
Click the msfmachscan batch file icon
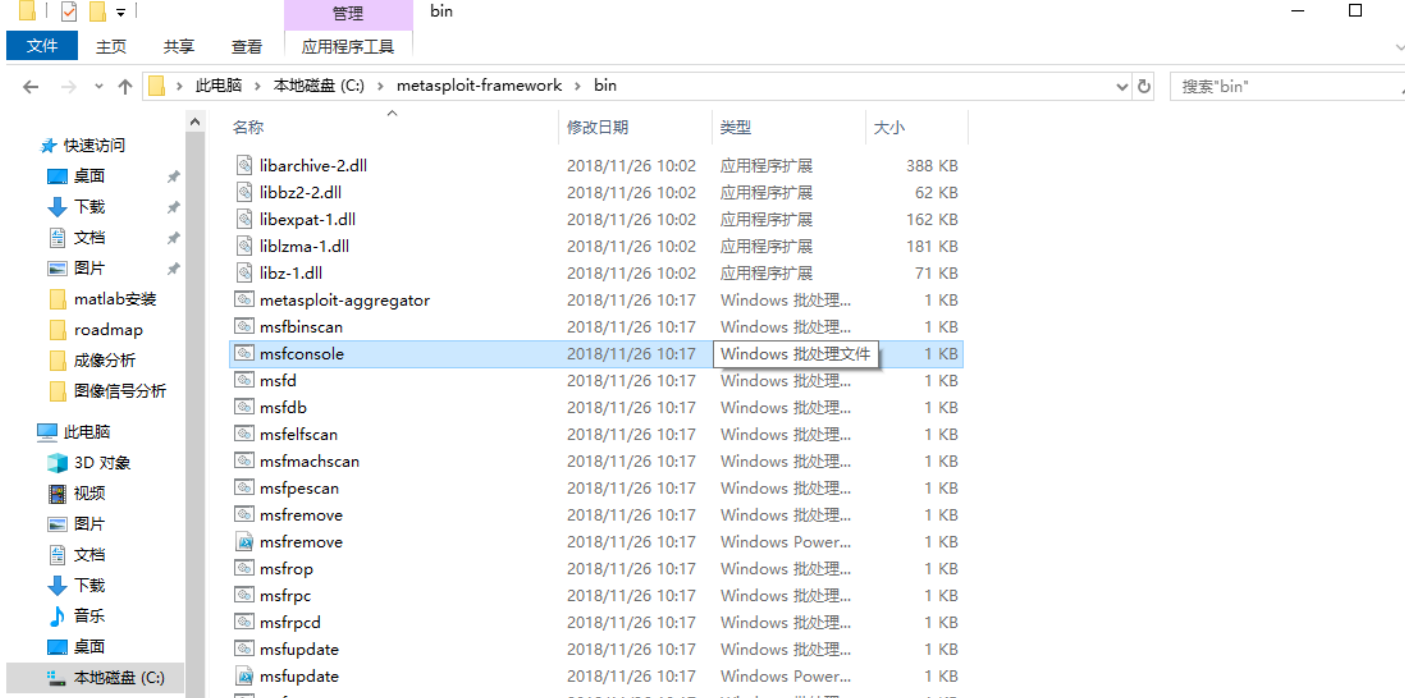(244, 461)
